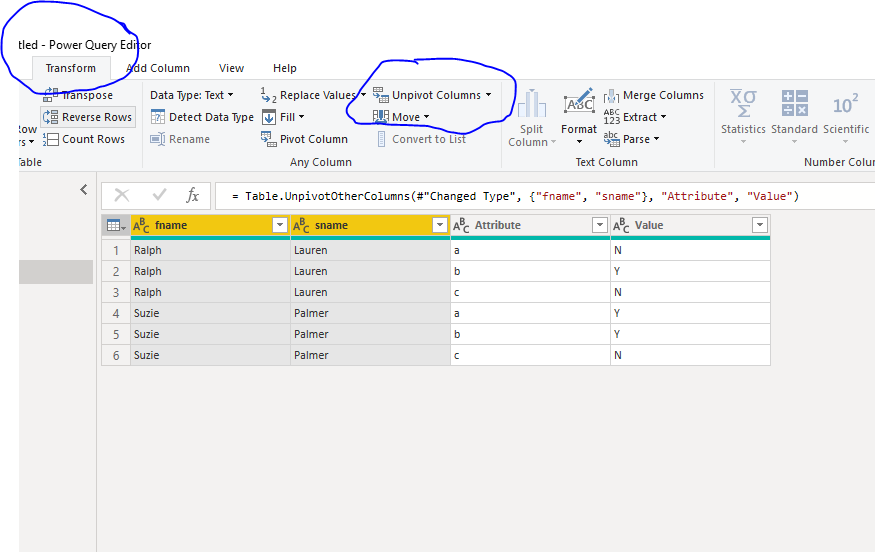Click the Value column data type icon

click(621, 225)
